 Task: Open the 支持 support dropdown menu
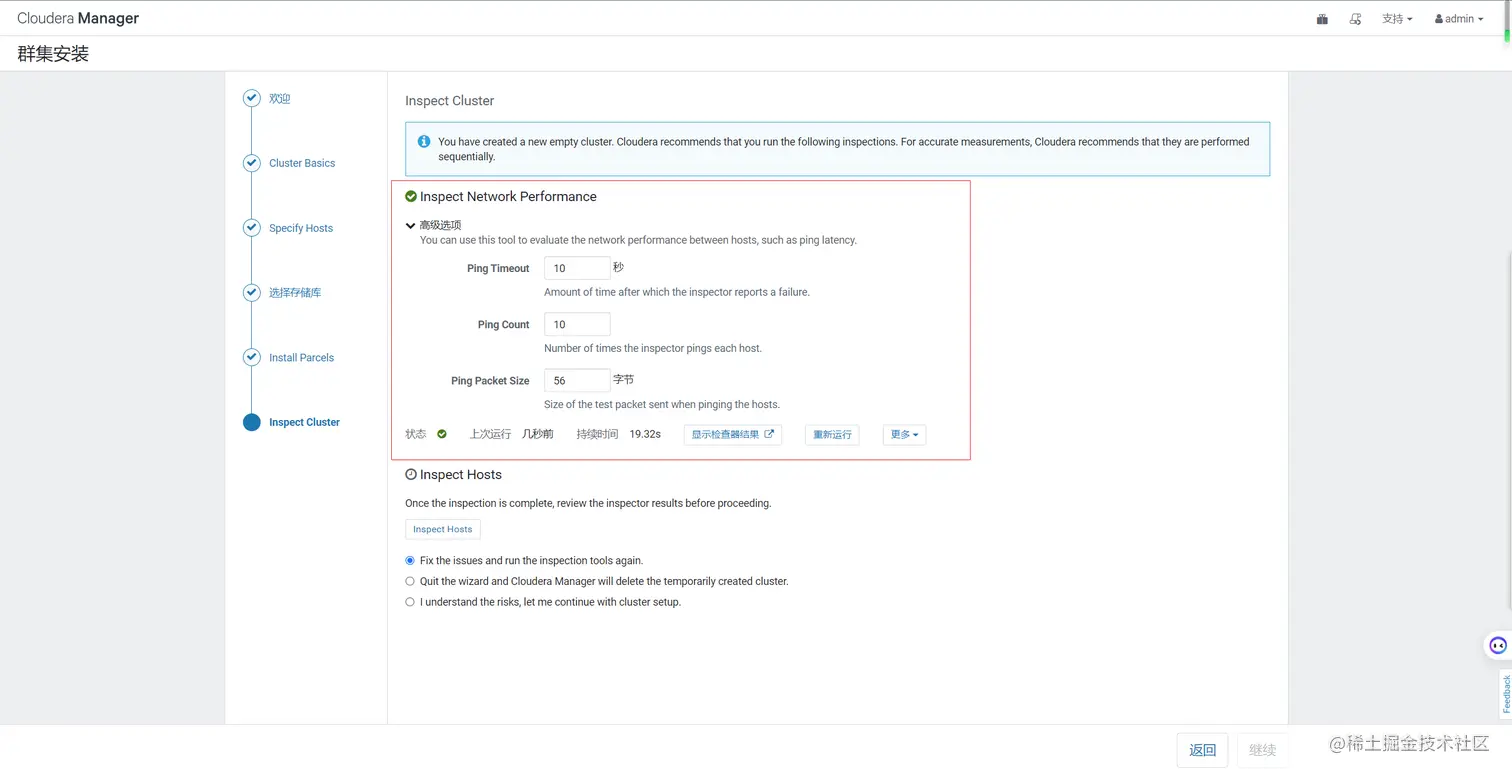(x=1397, y=19)
